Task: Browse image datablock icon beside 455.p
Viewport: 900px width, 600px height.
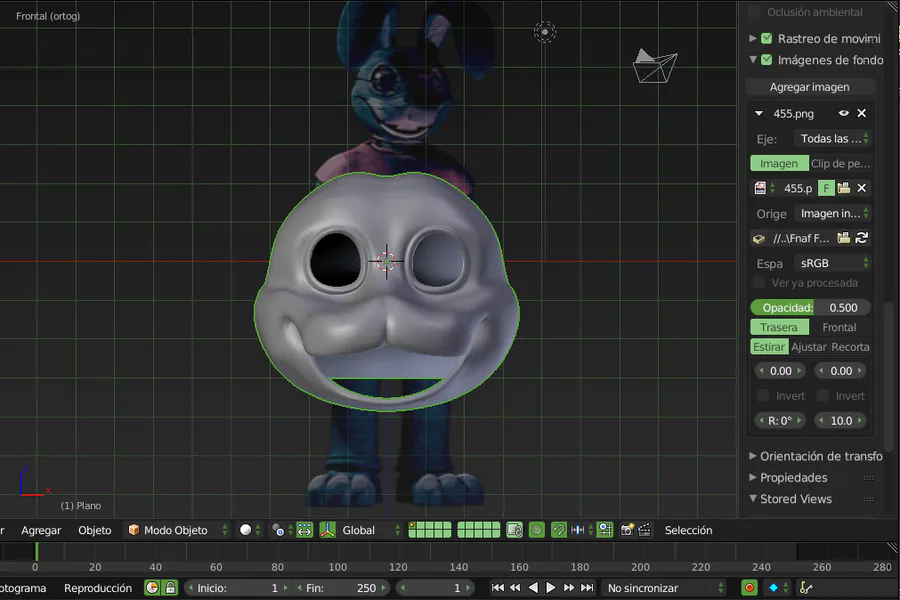Action: click(763, 188)
